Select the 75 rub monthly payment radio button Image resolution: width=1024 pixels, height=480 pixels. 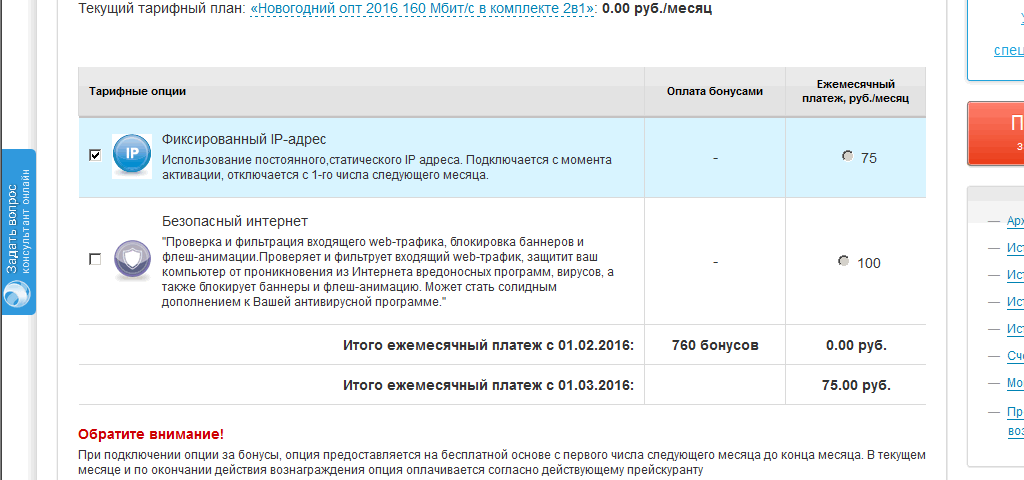[x=848, y=156]
